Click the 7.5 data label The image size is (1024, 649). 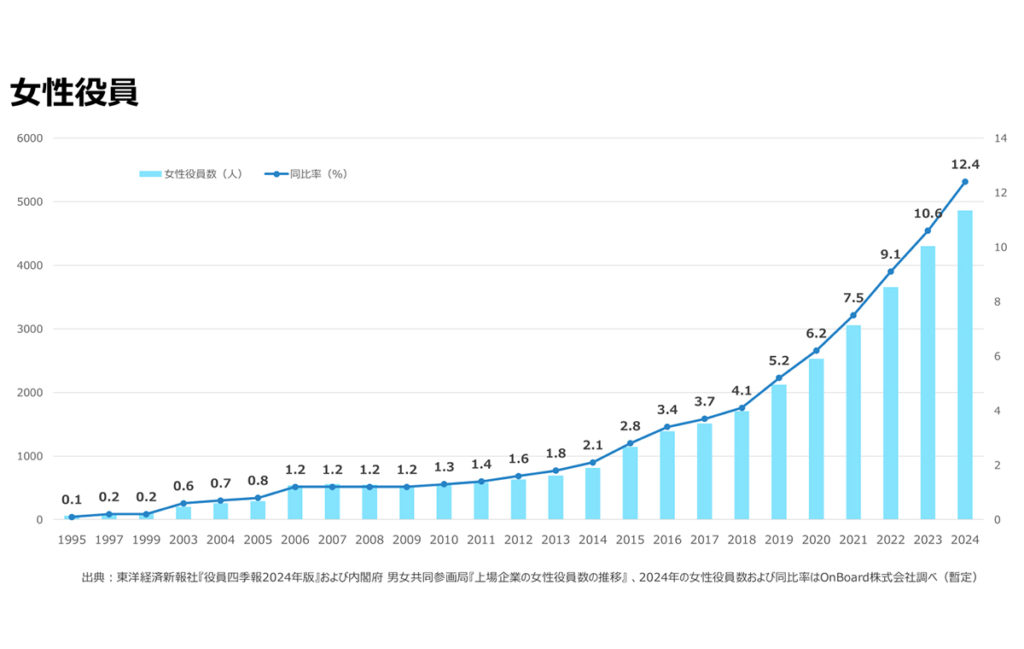click(853, 297)
